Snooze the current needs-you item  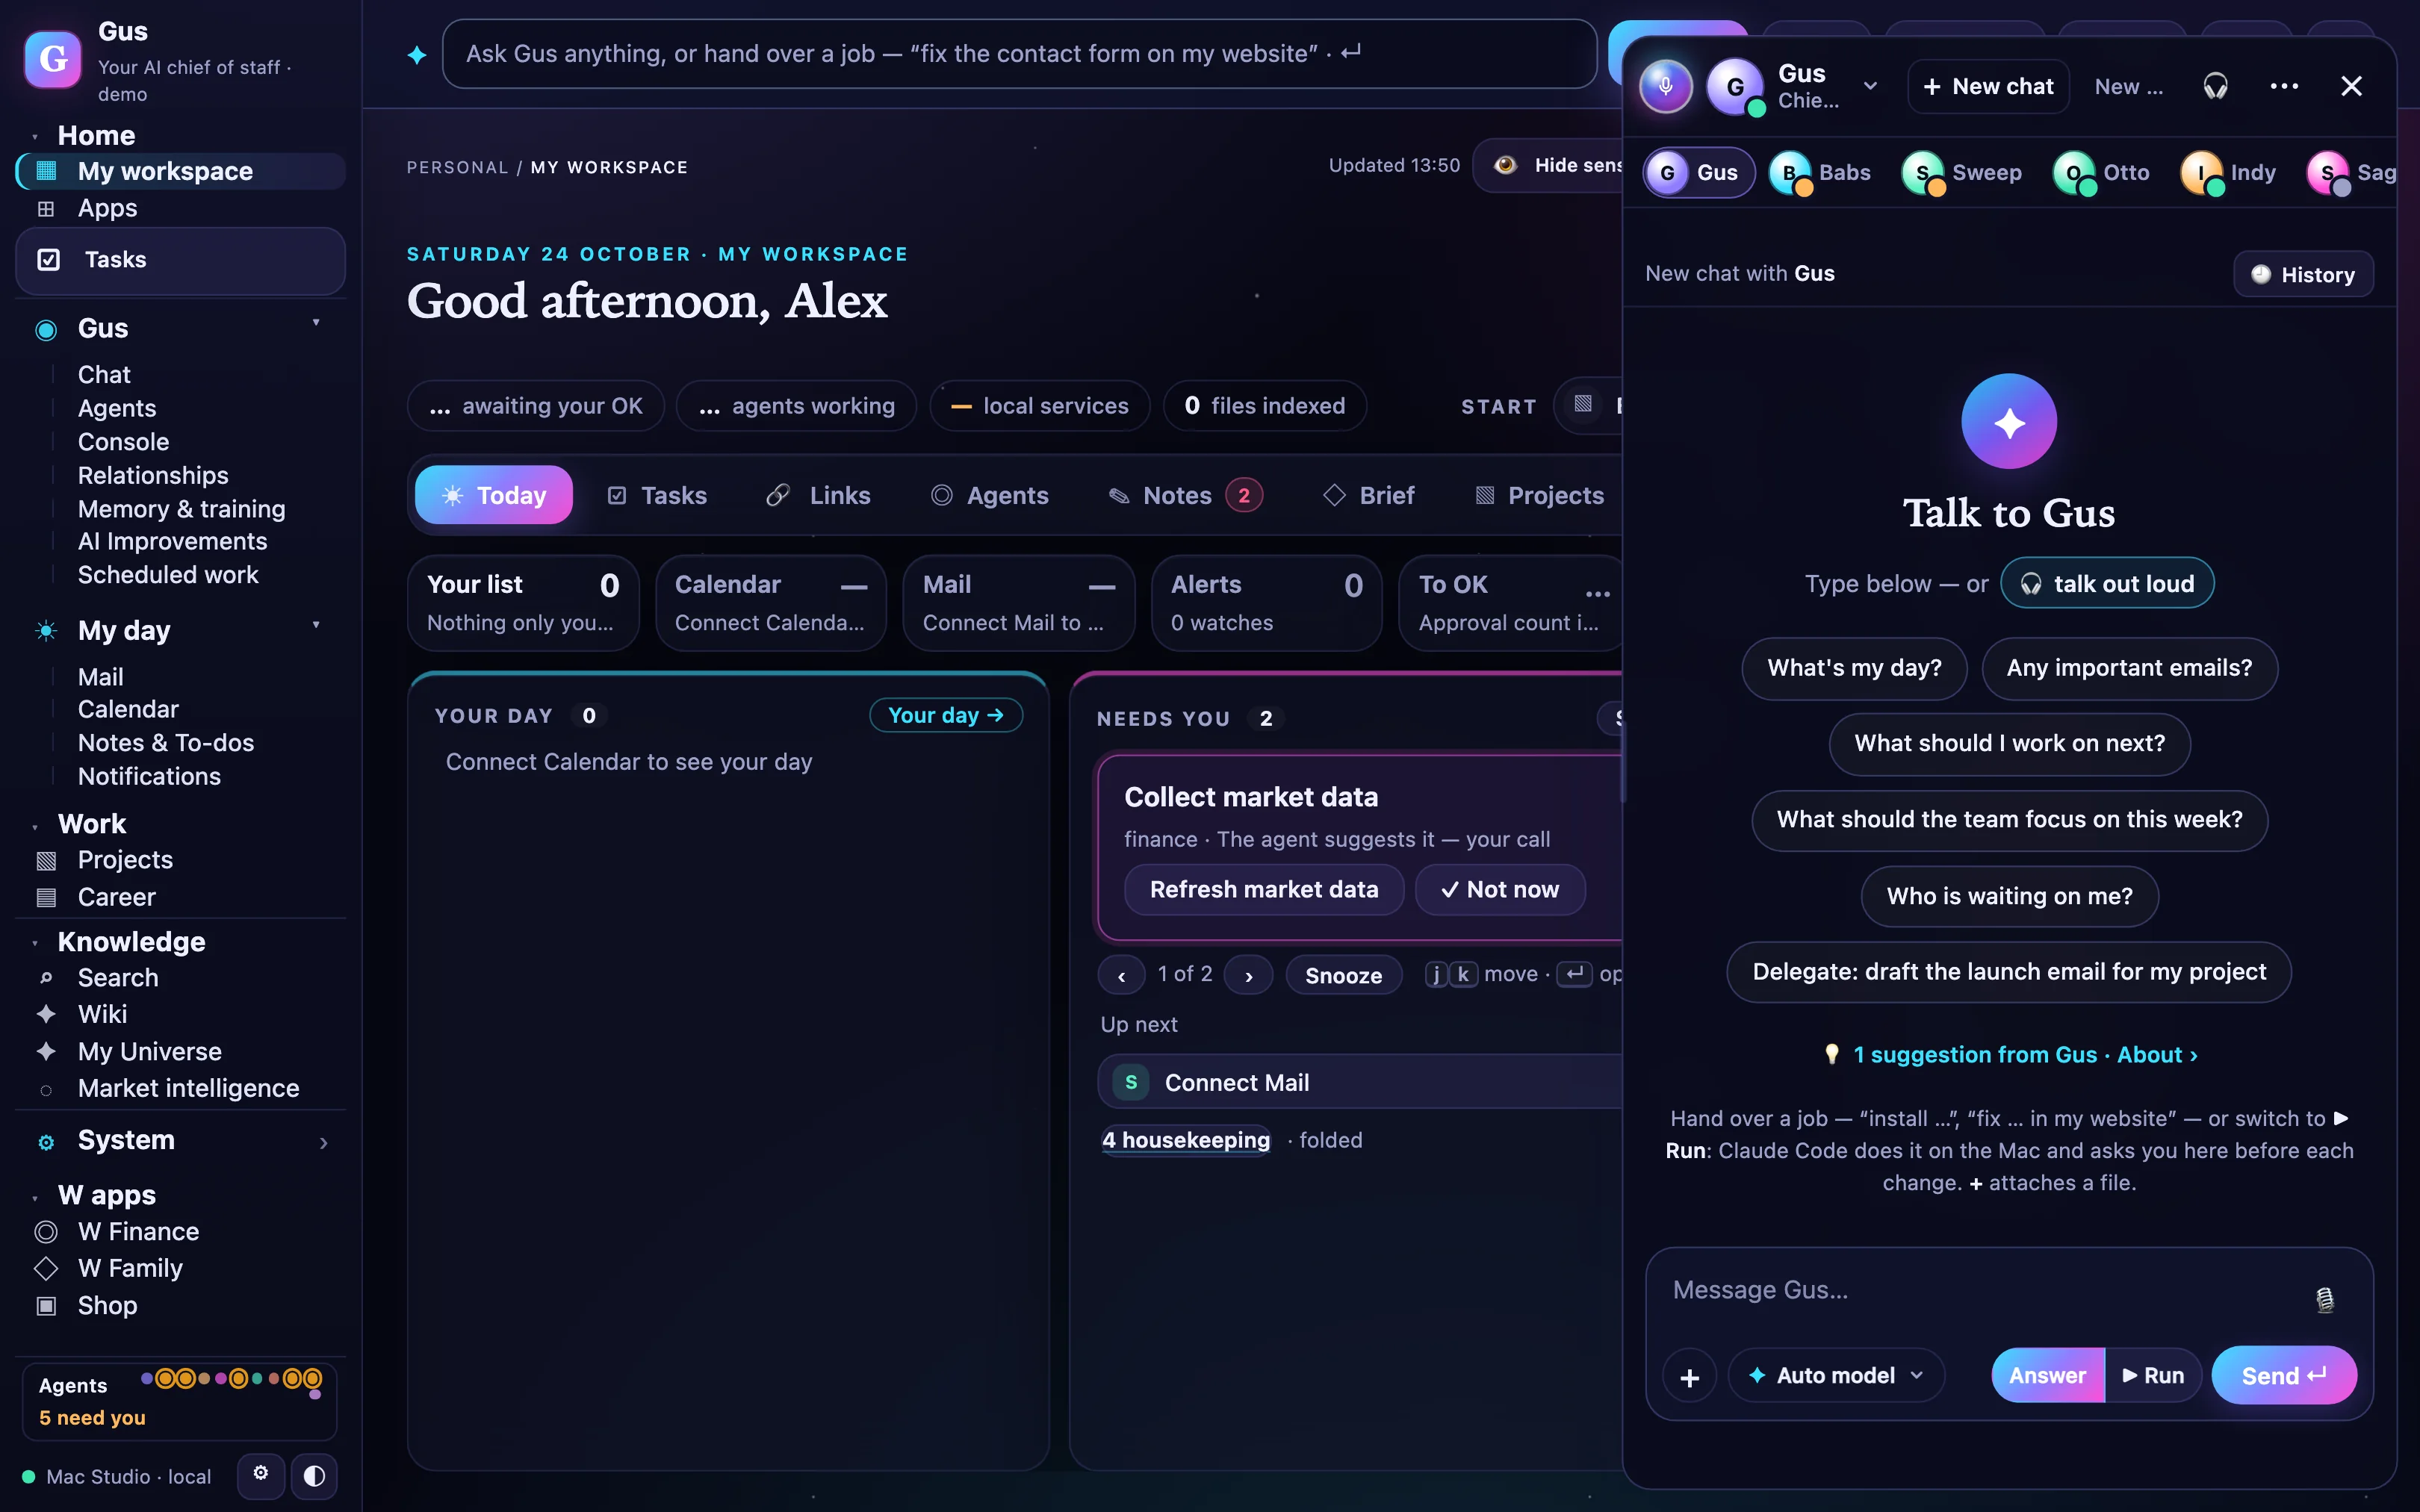(1343, 975)
